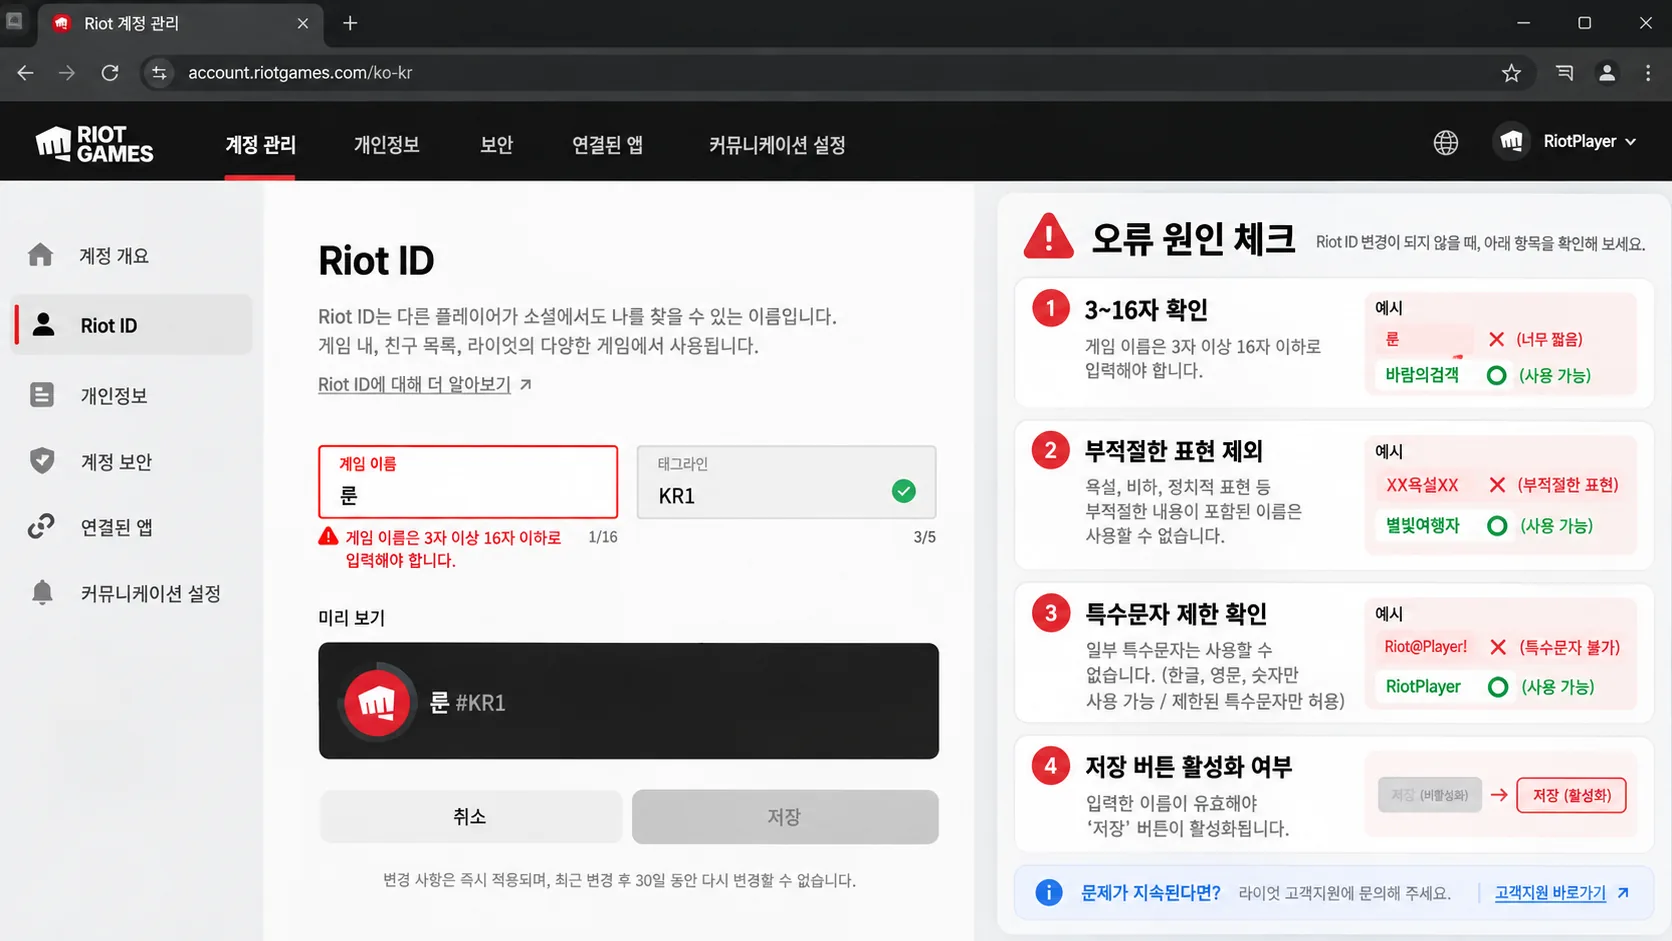1672x941 pixels.
Task: Click the 저장 button under the preview
Action: 785,817
